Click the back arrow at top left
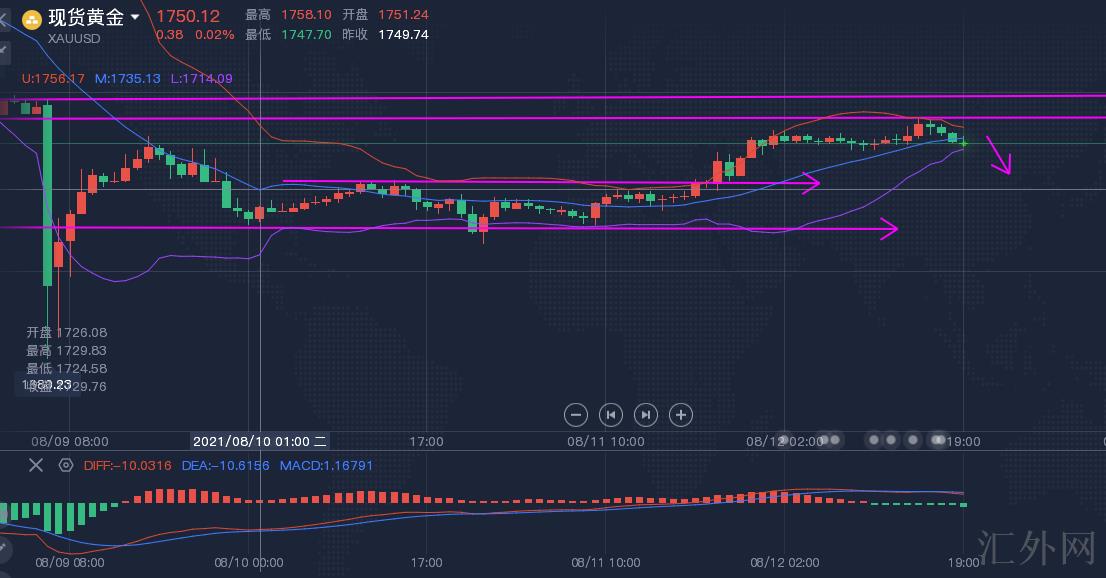 pyautogui.click(x=3, y=19)
